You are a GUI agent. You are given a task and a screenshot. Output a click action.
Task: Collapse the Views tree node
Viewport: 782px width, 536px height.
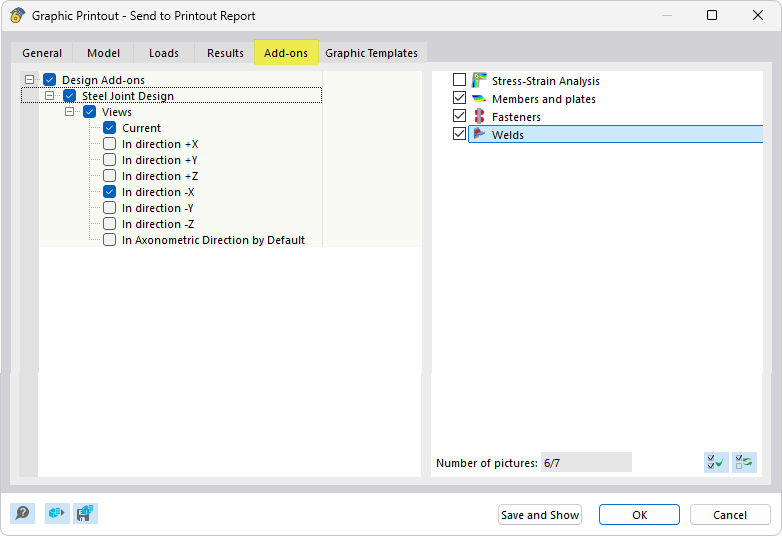click(70, 112)
